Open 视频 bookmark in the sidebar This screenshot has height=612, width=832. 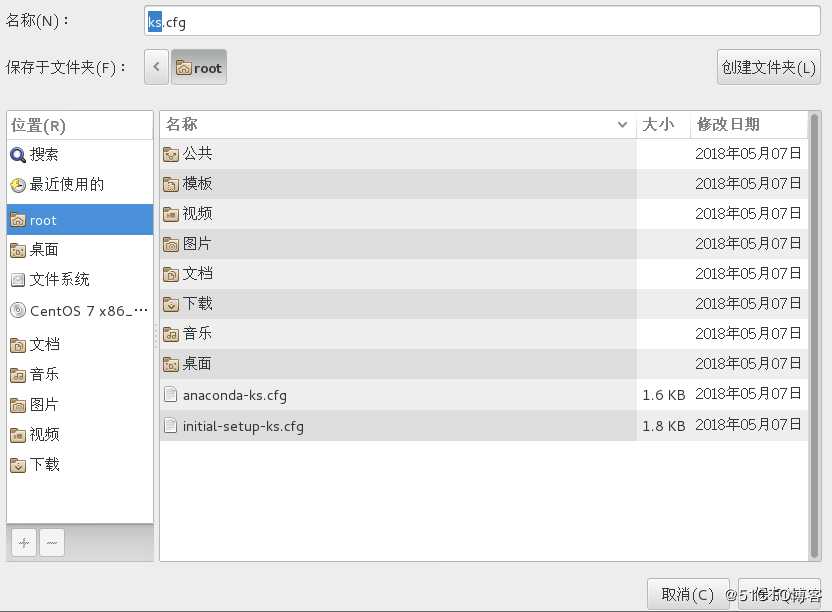point(80,435)
